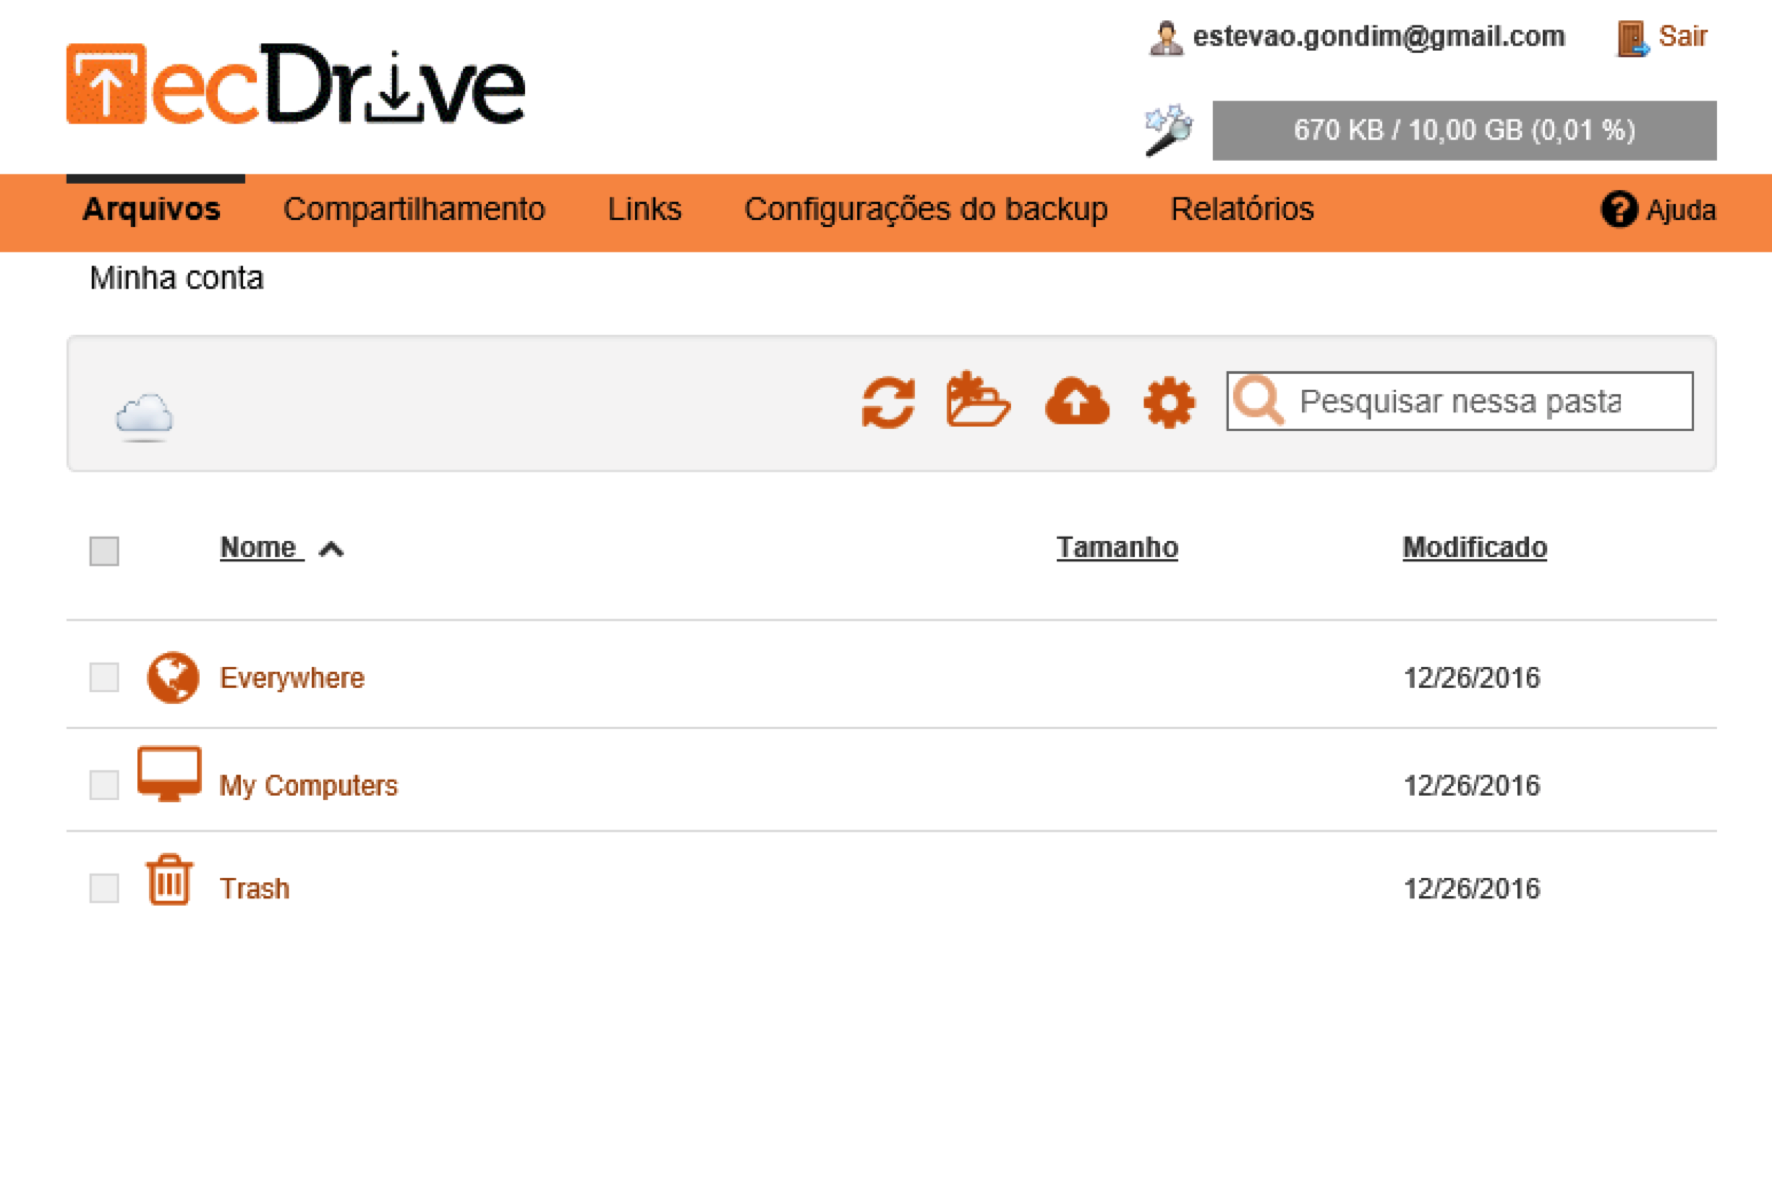This screenshot has width=1772, height=1192.
Task: Open the Relatórios tab
Action: coord(1242,209)
